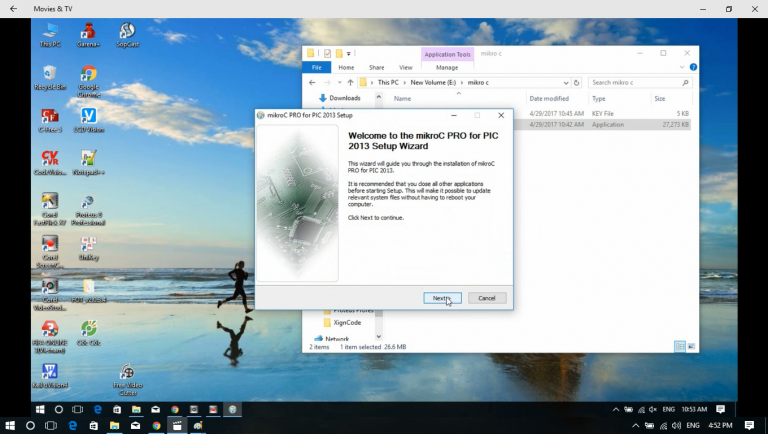The image size is (768, 434).
Task: Click New Volume (E:) in address path
Action: (433, 83)
